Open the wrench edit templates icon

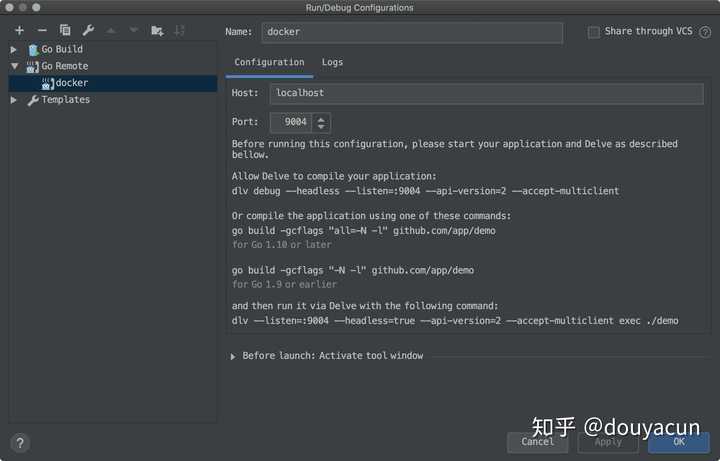coord(88,31)
